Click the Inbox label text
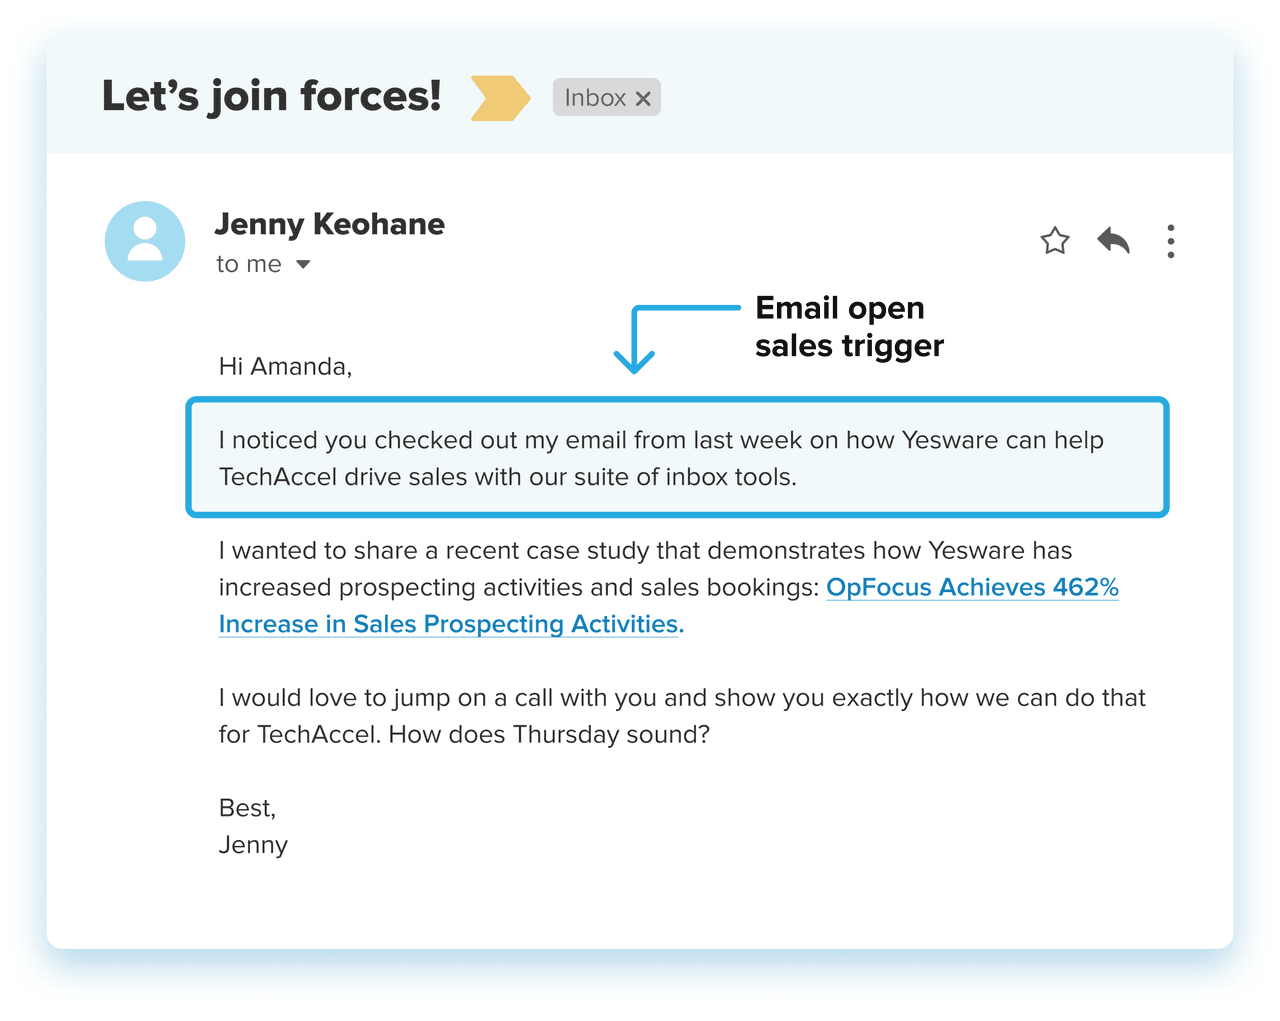The image size is (1280, 1021). point(595,98)
